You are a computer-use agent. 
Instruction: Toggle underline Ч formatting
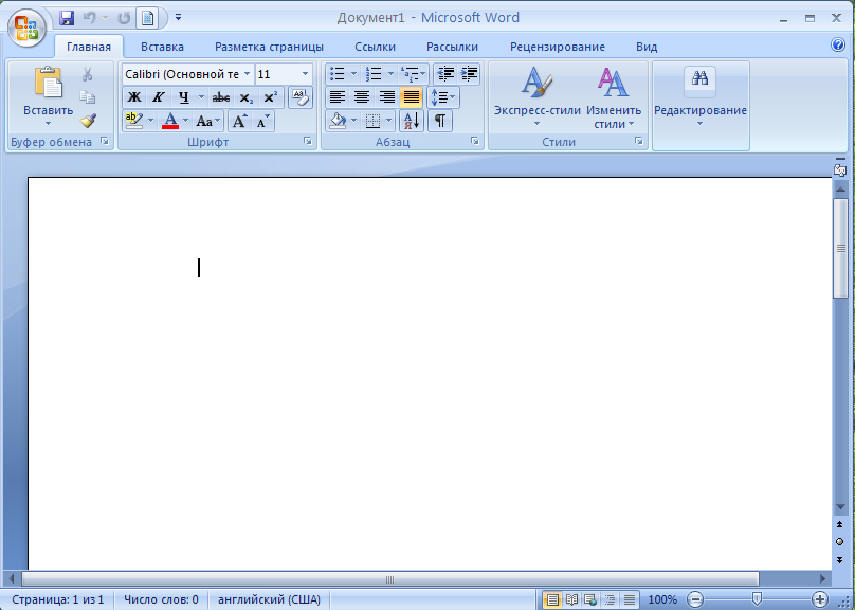pos(184,98)
